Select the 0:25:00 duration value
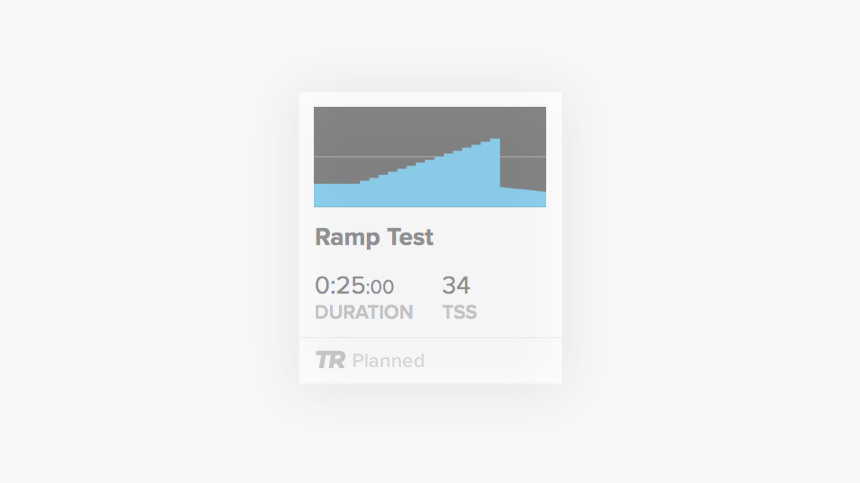This screenshot has height=483, width=860. 354,286
